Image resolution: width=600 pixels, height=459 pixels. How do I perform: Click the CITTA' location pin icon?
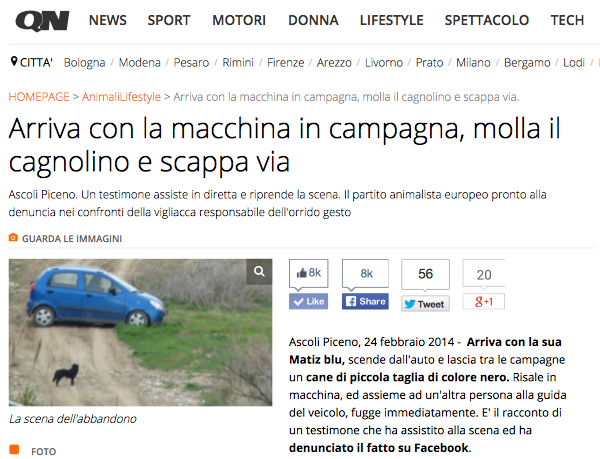pyautogui.click(x=14, y=61)
